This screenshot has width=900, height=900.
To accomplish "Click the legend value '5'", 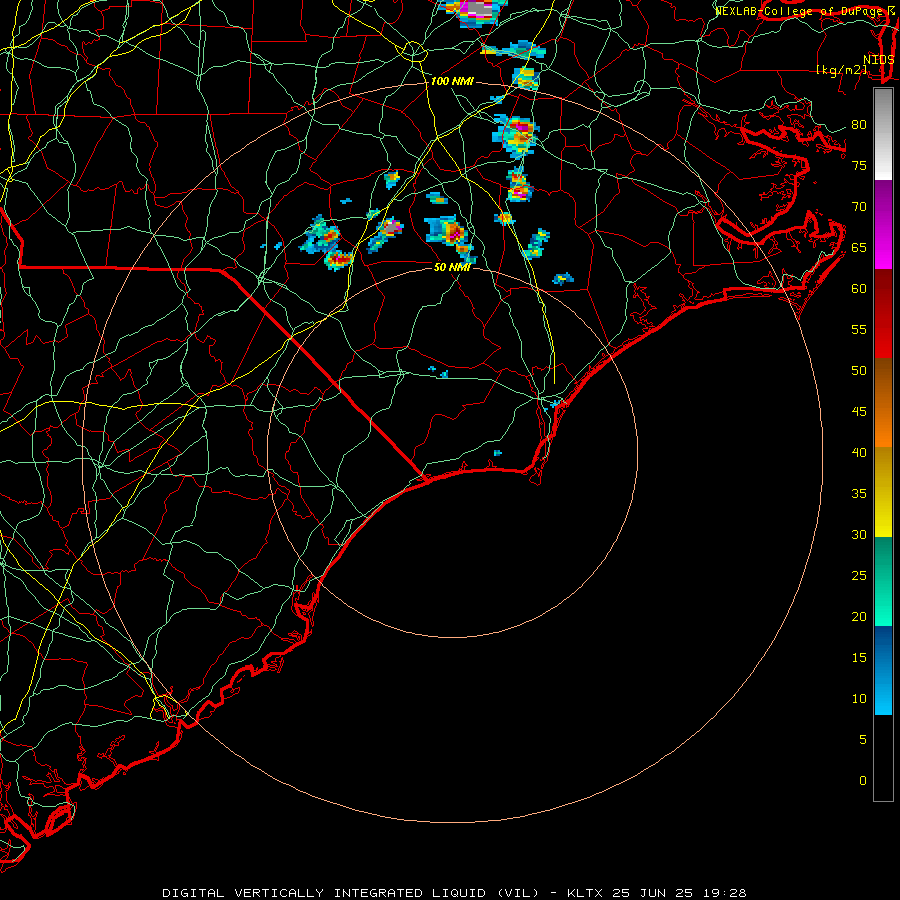I will coord(863,740).
